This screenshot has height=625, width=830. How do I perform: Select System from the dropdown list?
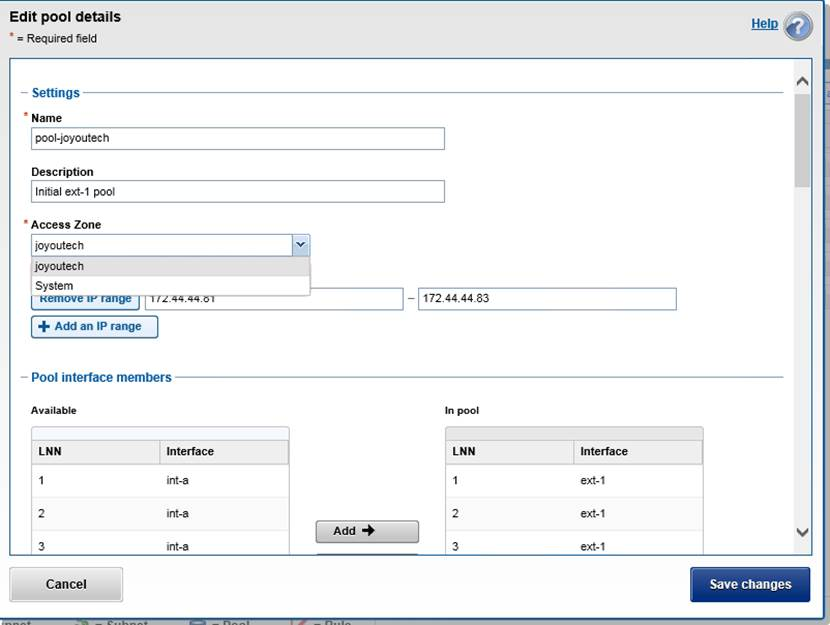[170, 286]
